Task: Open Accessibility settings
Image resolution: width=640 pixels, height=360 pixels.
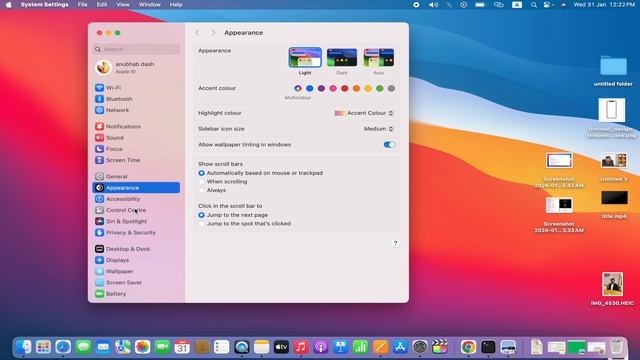Action: (136, 199)
